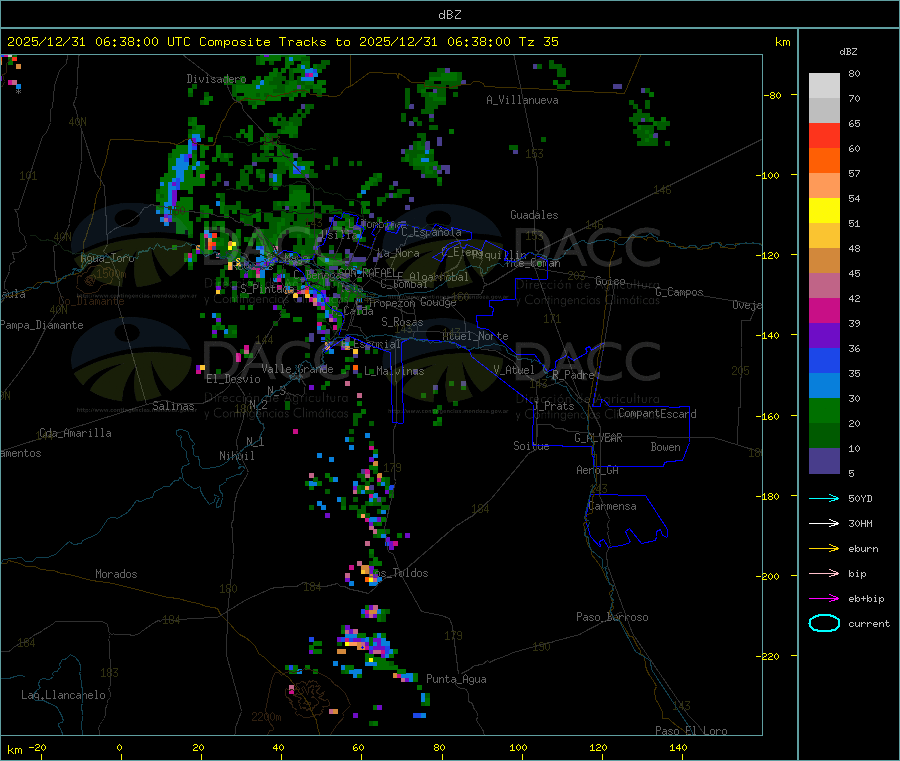This screenshot has height=761, width=900.
Task: Click the El_Desvio place label
Action: [233, 379]
